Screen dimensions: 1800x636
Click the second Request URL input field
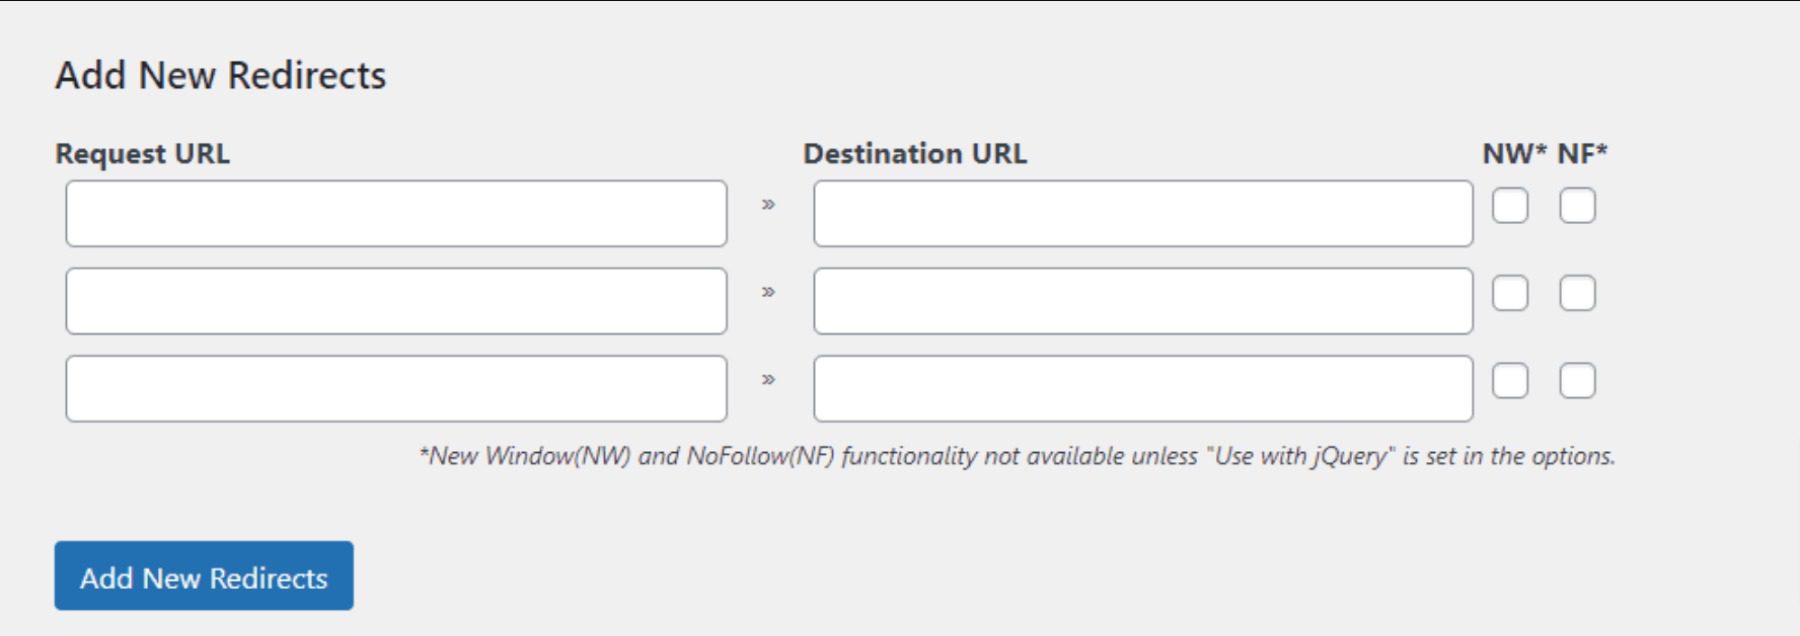395,300
